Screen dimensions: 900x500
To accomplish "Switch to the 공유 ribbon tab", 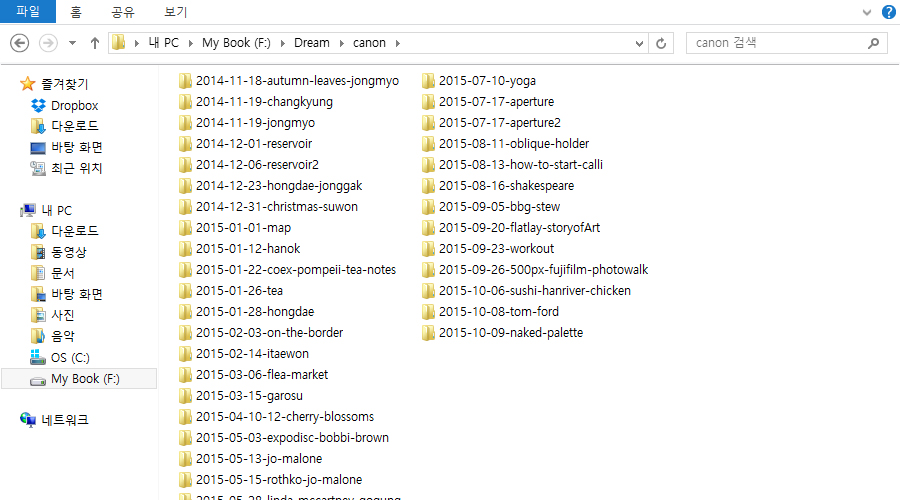I will [x=123, y=12].
